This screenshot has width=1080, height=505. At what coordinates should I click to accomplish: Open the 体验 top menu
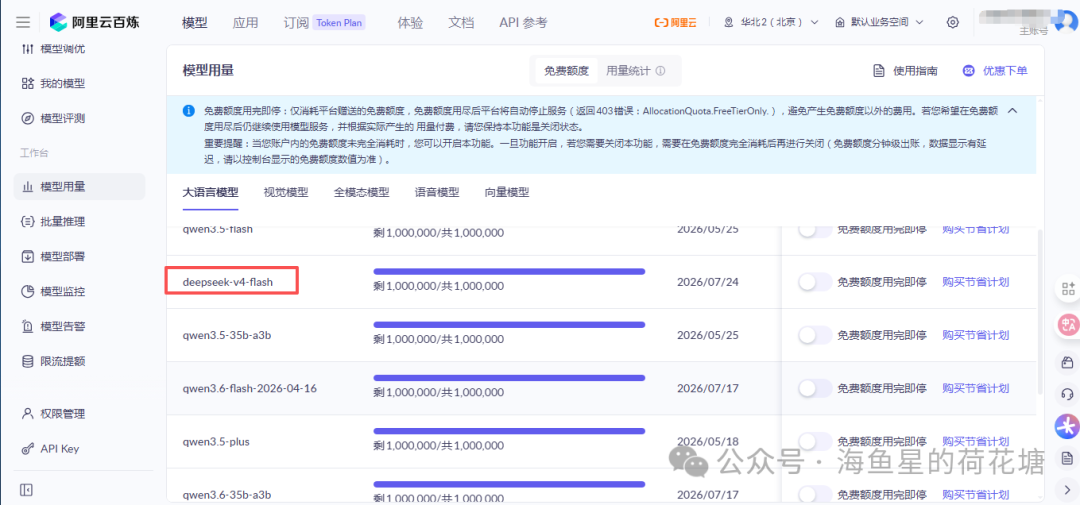point(410,22)
